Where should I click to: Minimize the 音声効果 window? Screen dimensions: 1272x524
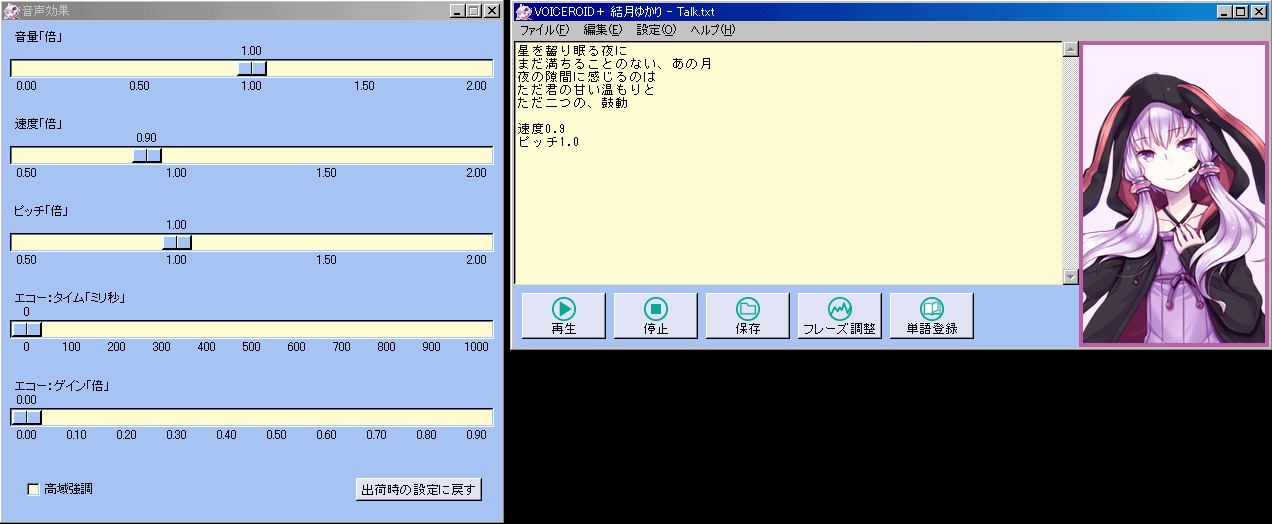click(457, 11)
